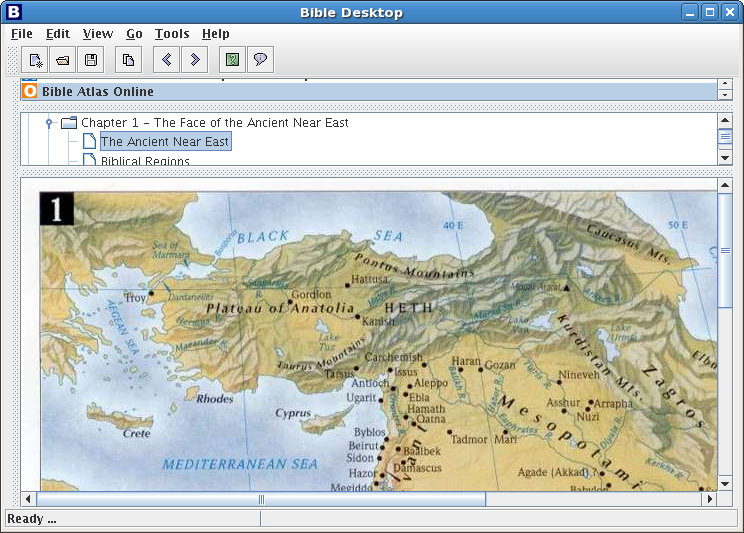Go back with the left arrow icon
This screenshot has width=744, height=533.
tap(167, 60)
